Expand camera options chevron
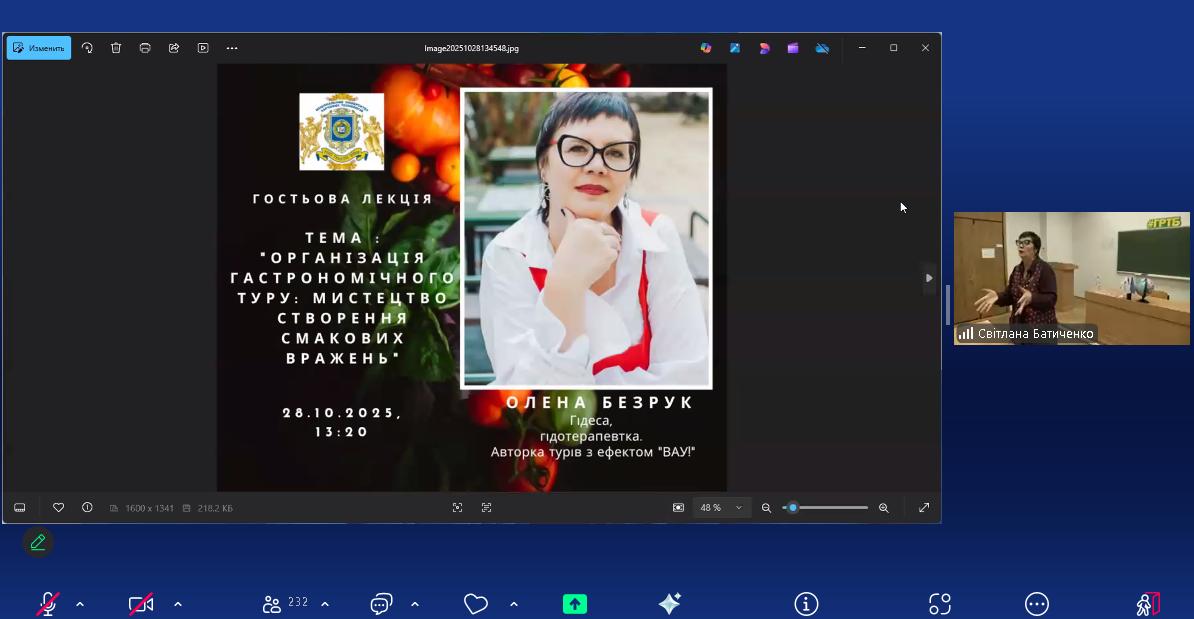 coord(177,605)
